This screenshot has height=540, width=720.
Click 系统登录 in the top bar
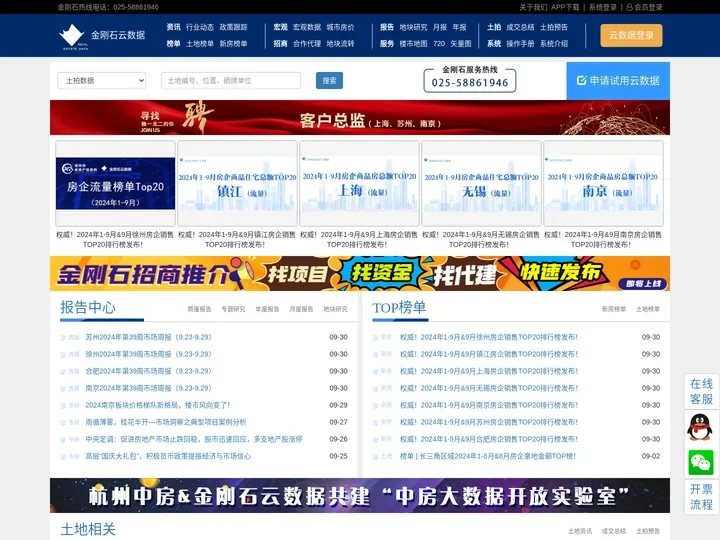tap(603, 7)
